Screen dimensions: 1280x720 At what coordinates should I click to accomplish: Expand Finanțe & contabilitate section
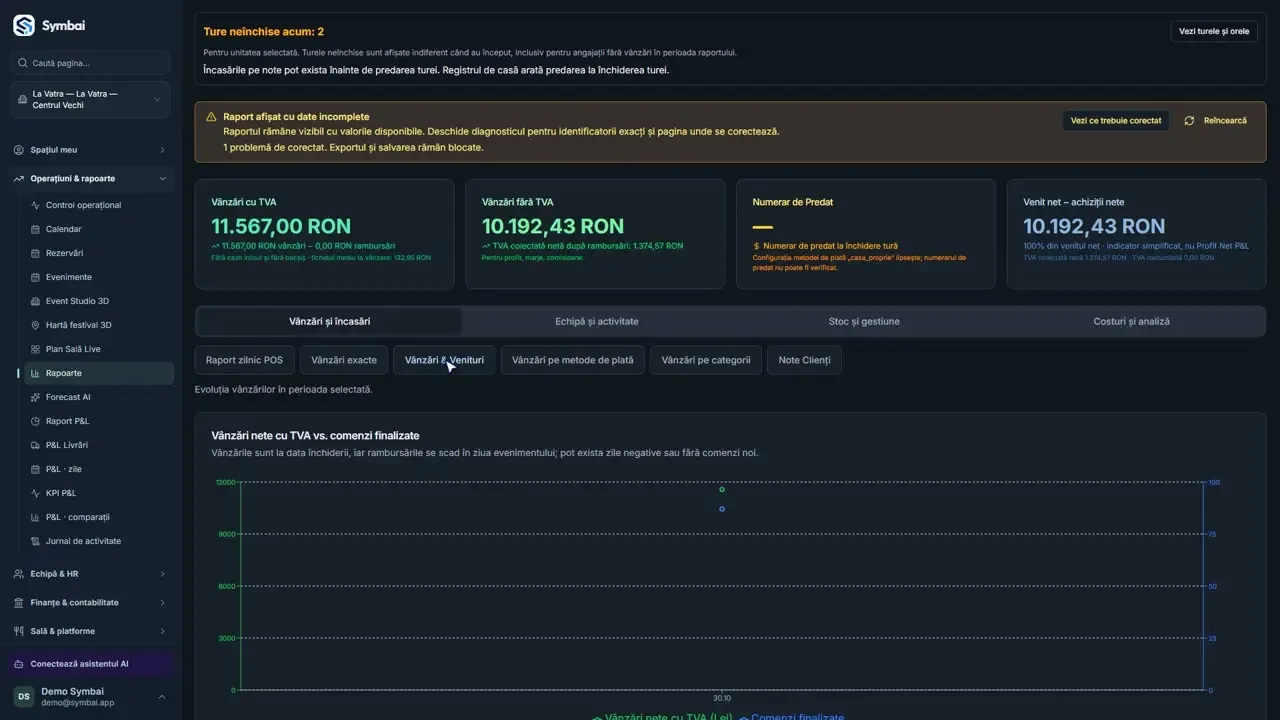pyautogui.click(x=90, y=603)
